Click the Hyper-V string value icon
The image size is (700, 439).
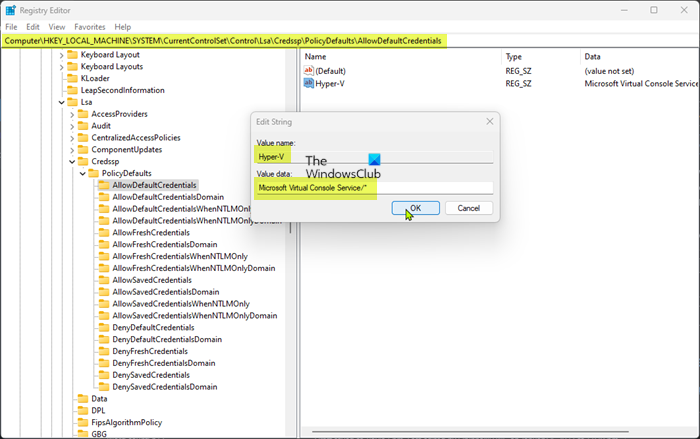(x=308, y=83)
